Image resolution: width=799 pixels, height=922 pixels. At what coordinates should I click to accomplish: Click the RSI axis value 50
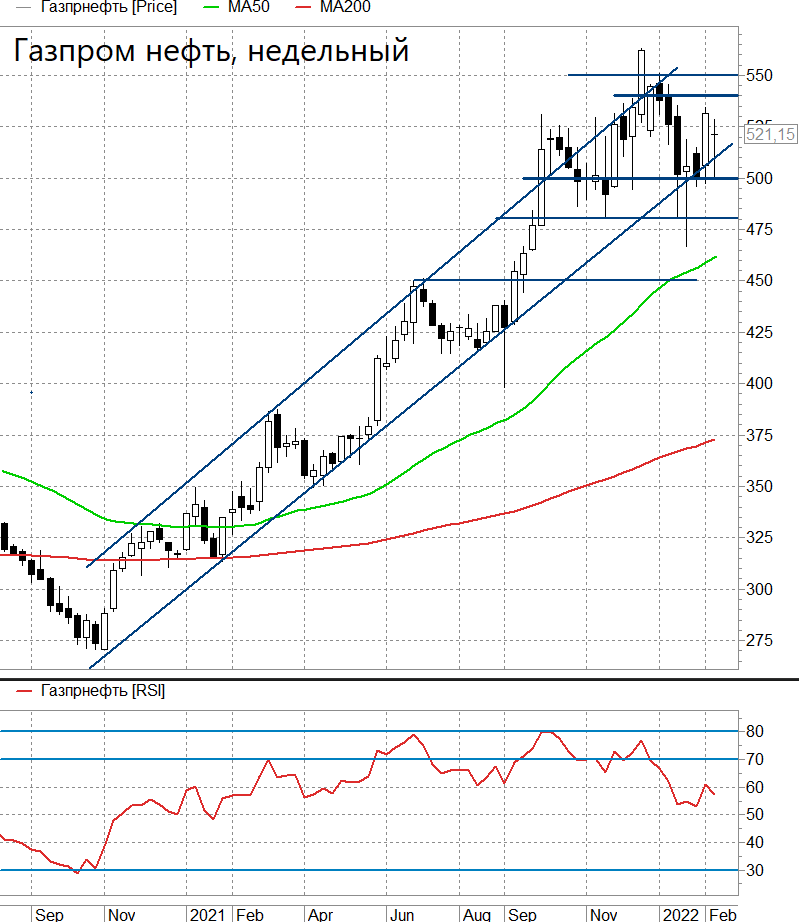click(754, 814)
